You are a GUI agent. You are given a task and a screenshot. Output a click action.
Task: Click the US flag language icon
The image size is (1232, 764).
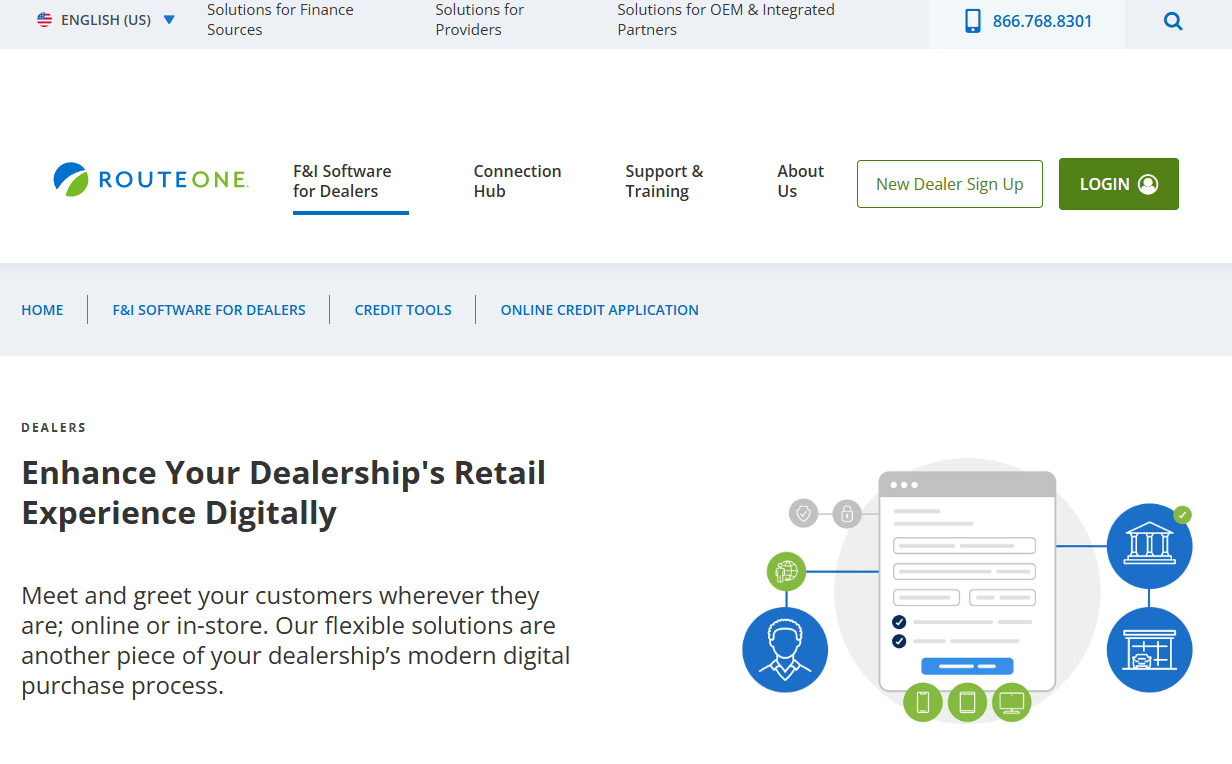point(45,19)
